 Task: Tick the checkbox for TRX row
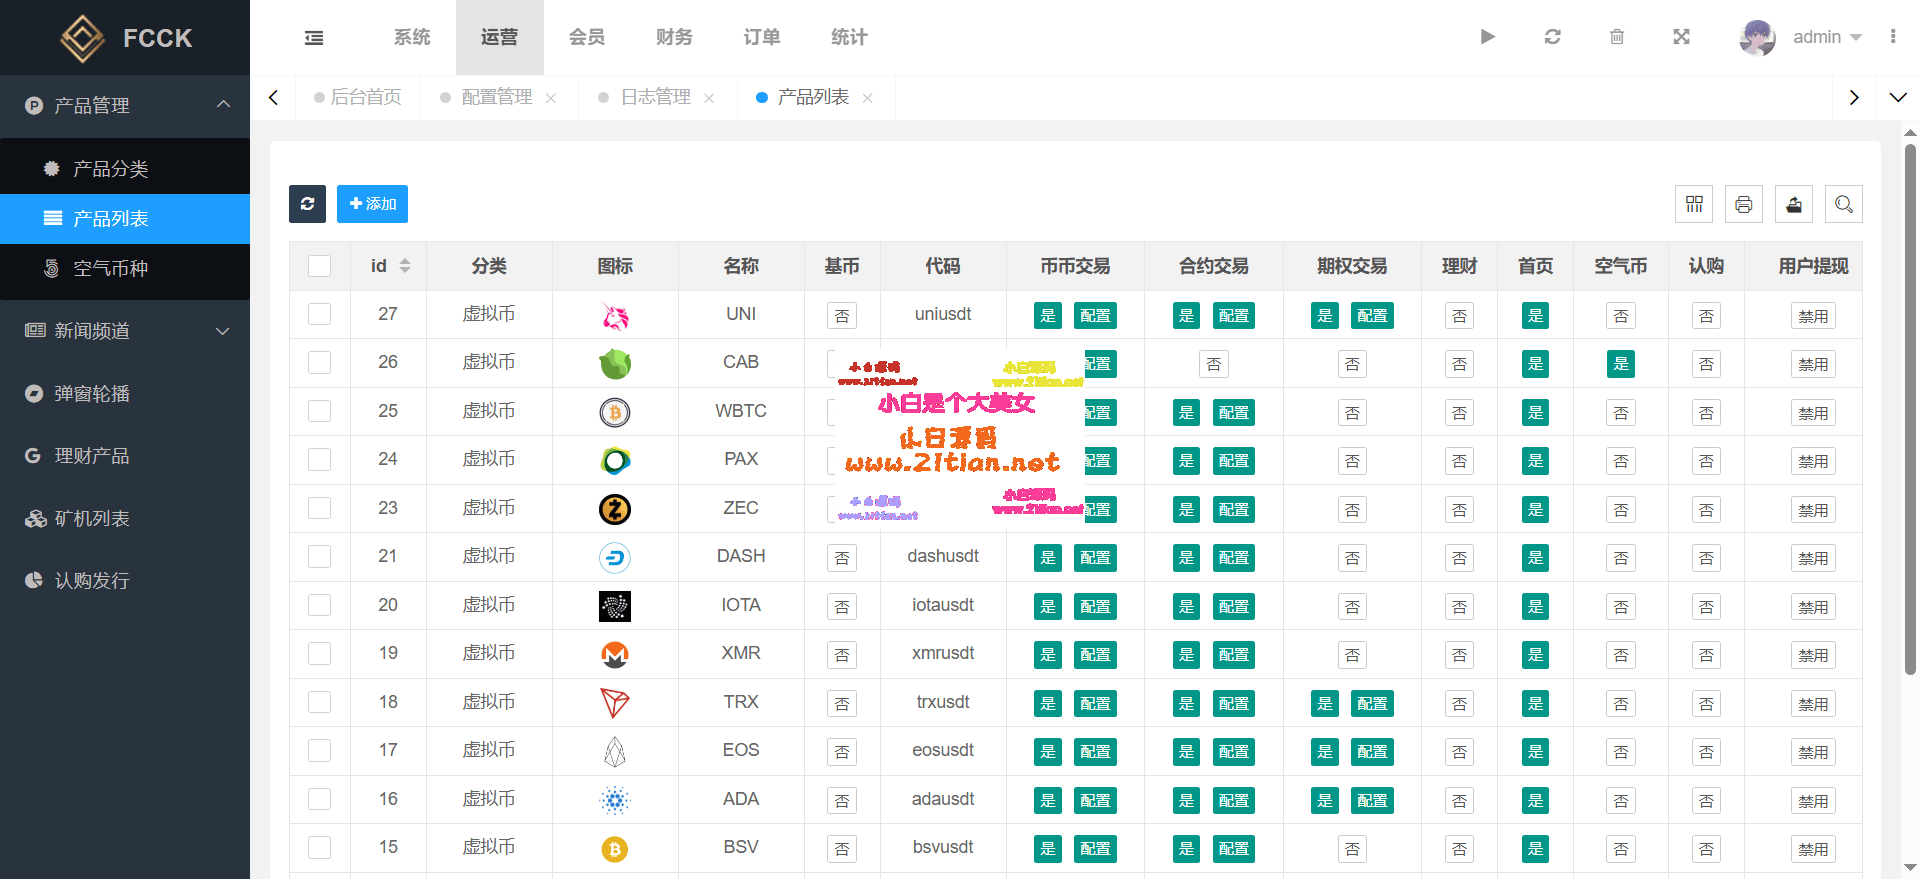pyautogui.click(x=320, y=702)
